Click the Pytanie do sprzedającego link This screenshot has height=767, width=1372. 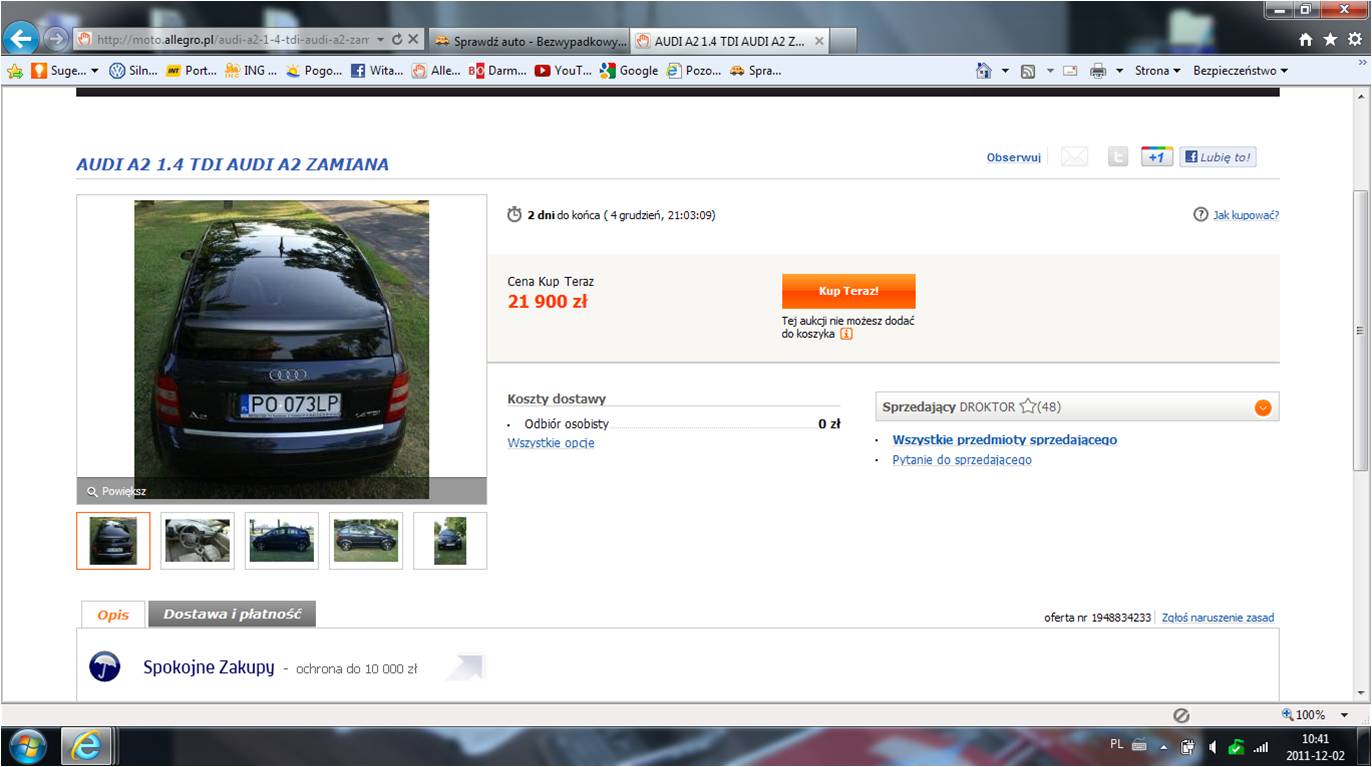962,460
